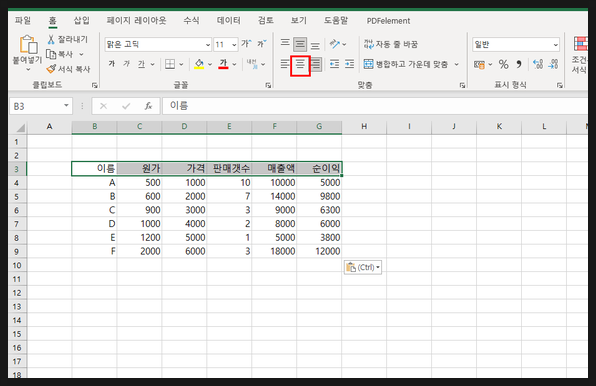Viewport: 596px width, 386px height.
Task: Click the insert function fx icon
Action: pyautogui.click(x=148, y=106)
